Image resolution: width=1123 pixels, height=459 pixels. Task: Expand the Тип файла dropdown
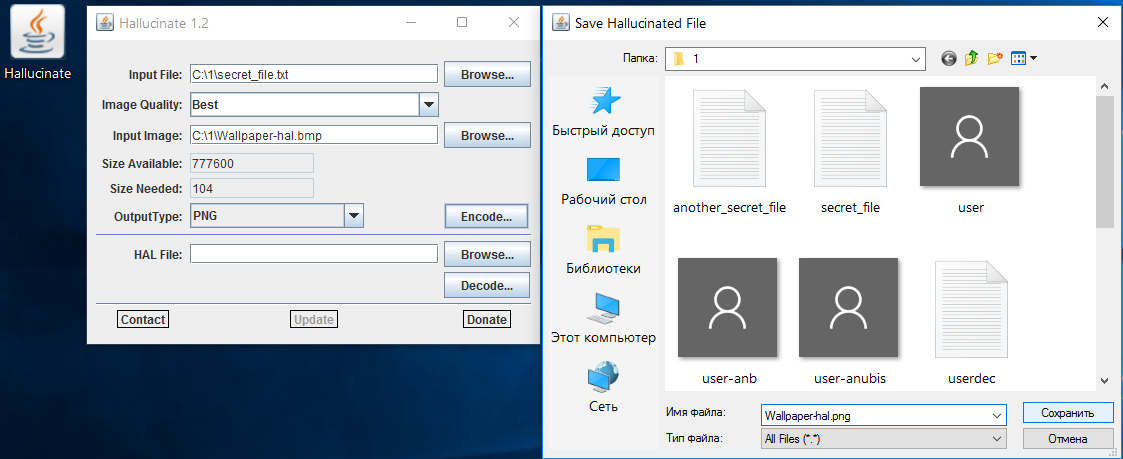(996, 438)
